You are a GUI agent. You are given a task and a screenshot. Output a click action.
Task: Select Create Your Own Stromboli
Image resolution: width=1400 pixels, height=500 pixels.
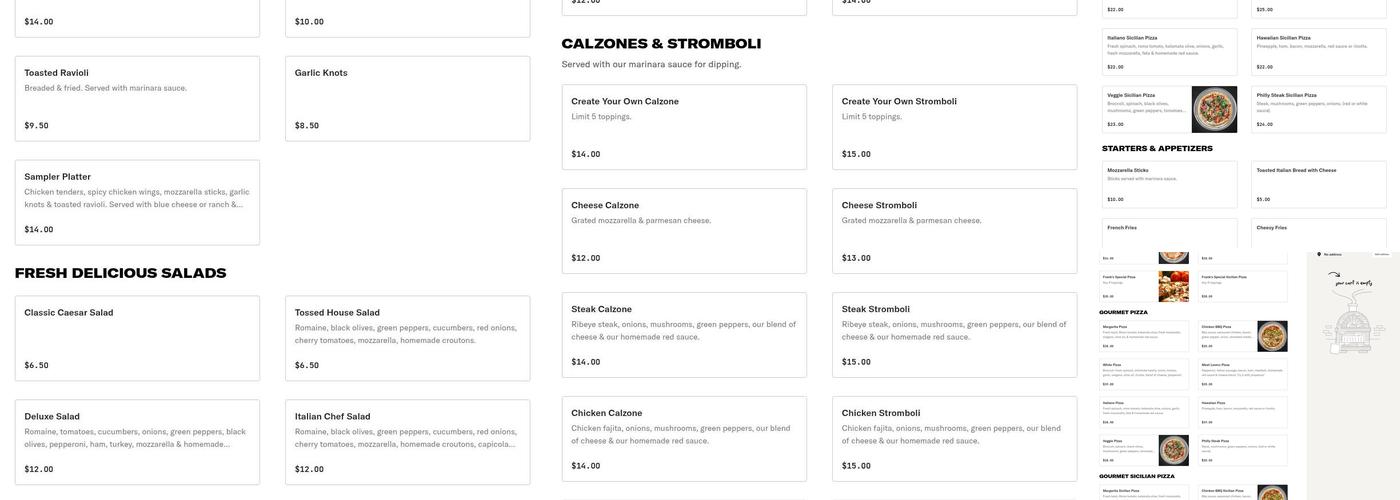coord(954,127)
